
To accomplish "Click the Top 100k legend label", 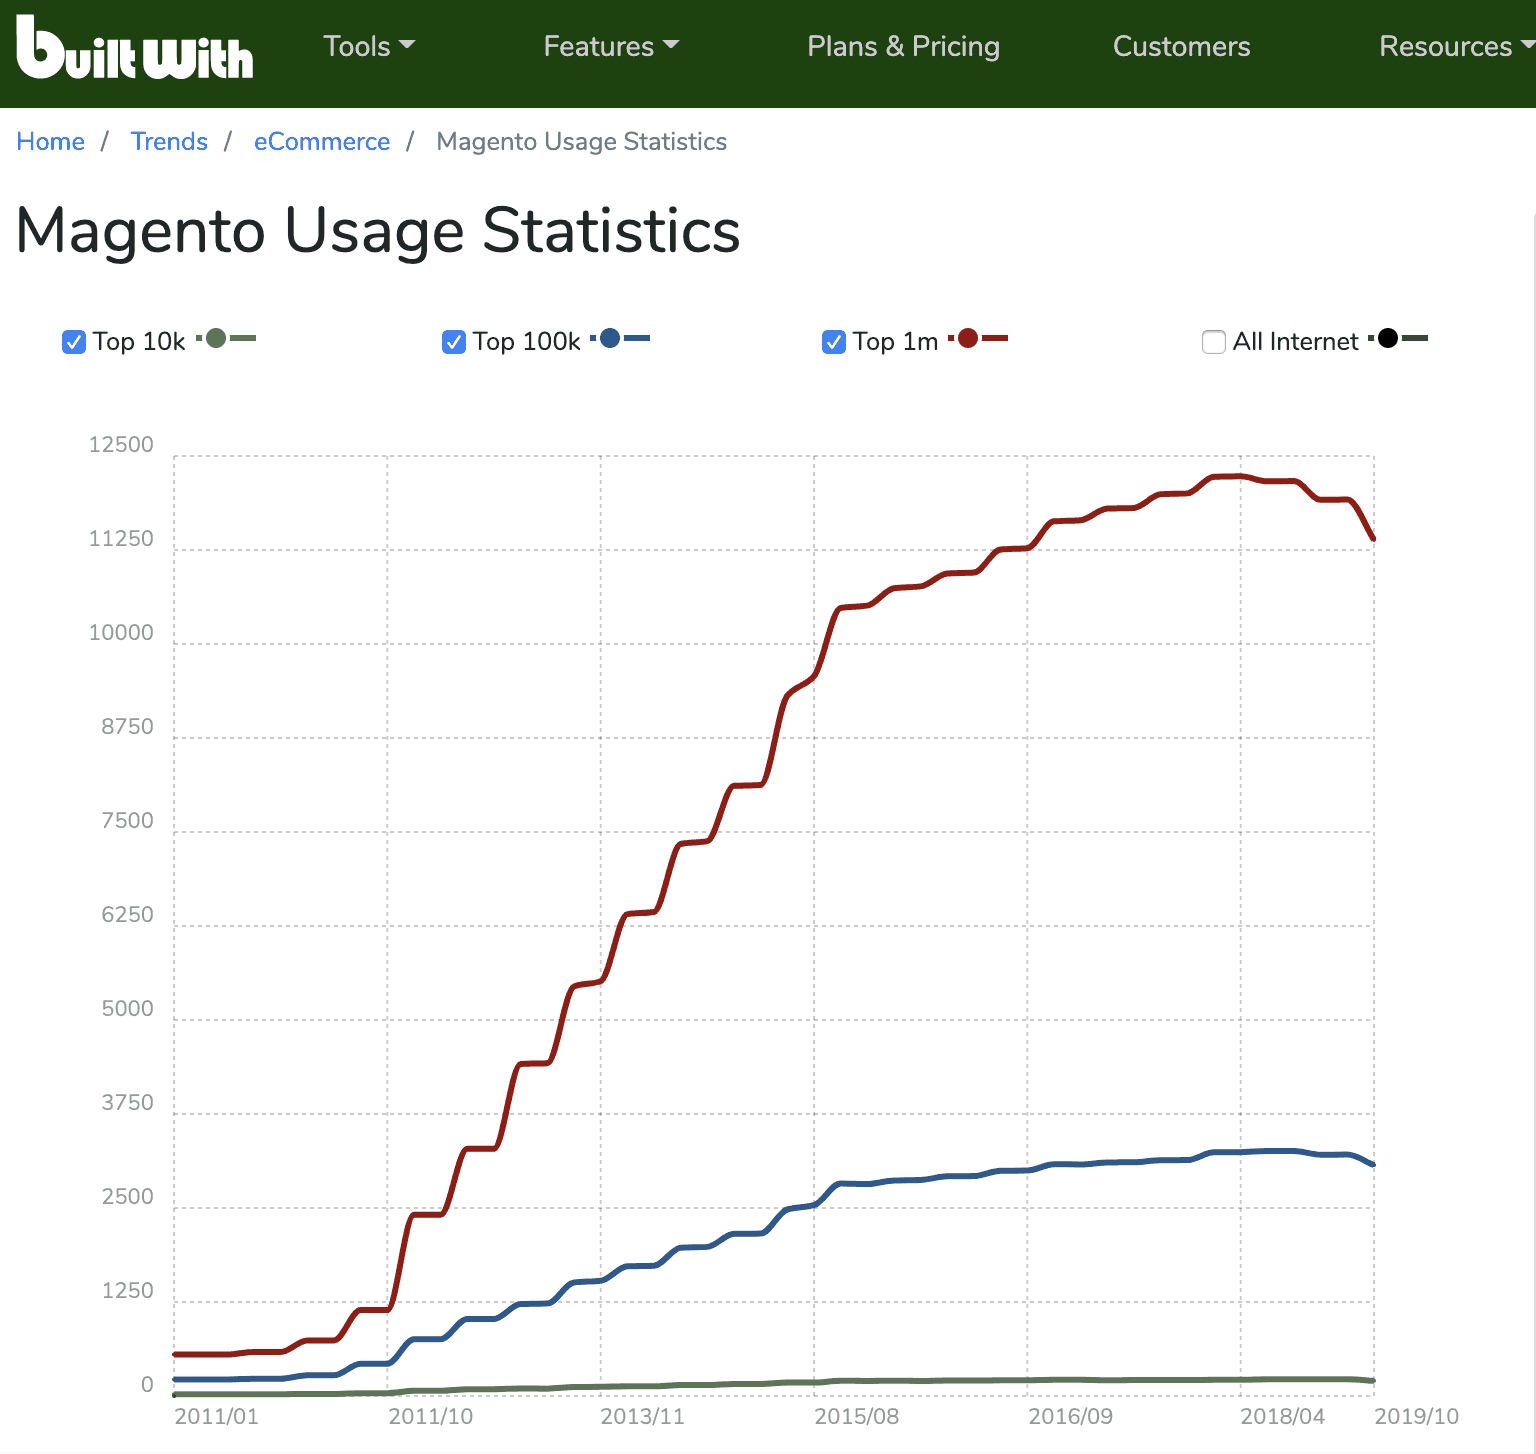I will 526,342.
